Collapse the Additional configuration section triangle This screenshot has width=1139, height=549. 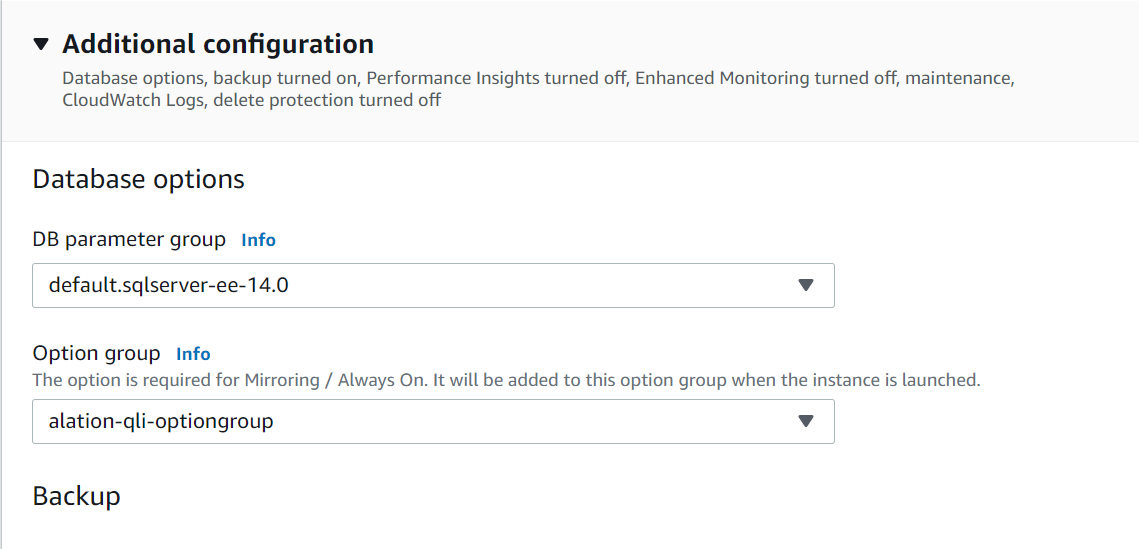(41, 45)
